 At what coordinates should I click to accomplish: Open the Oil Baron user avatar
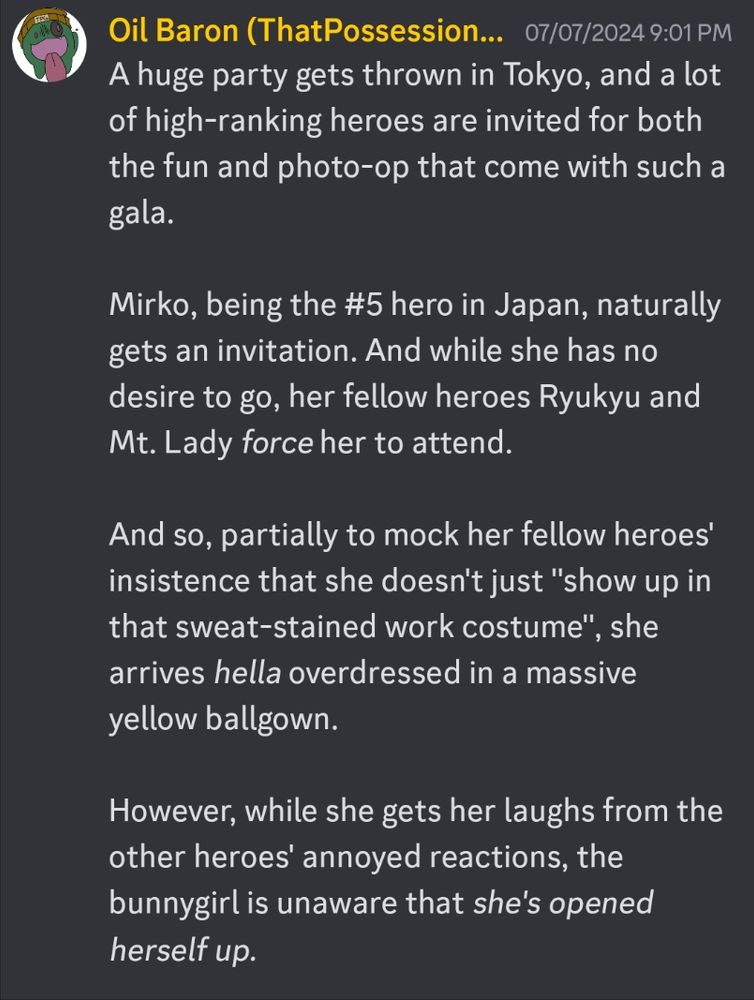(x=50, y=45)
